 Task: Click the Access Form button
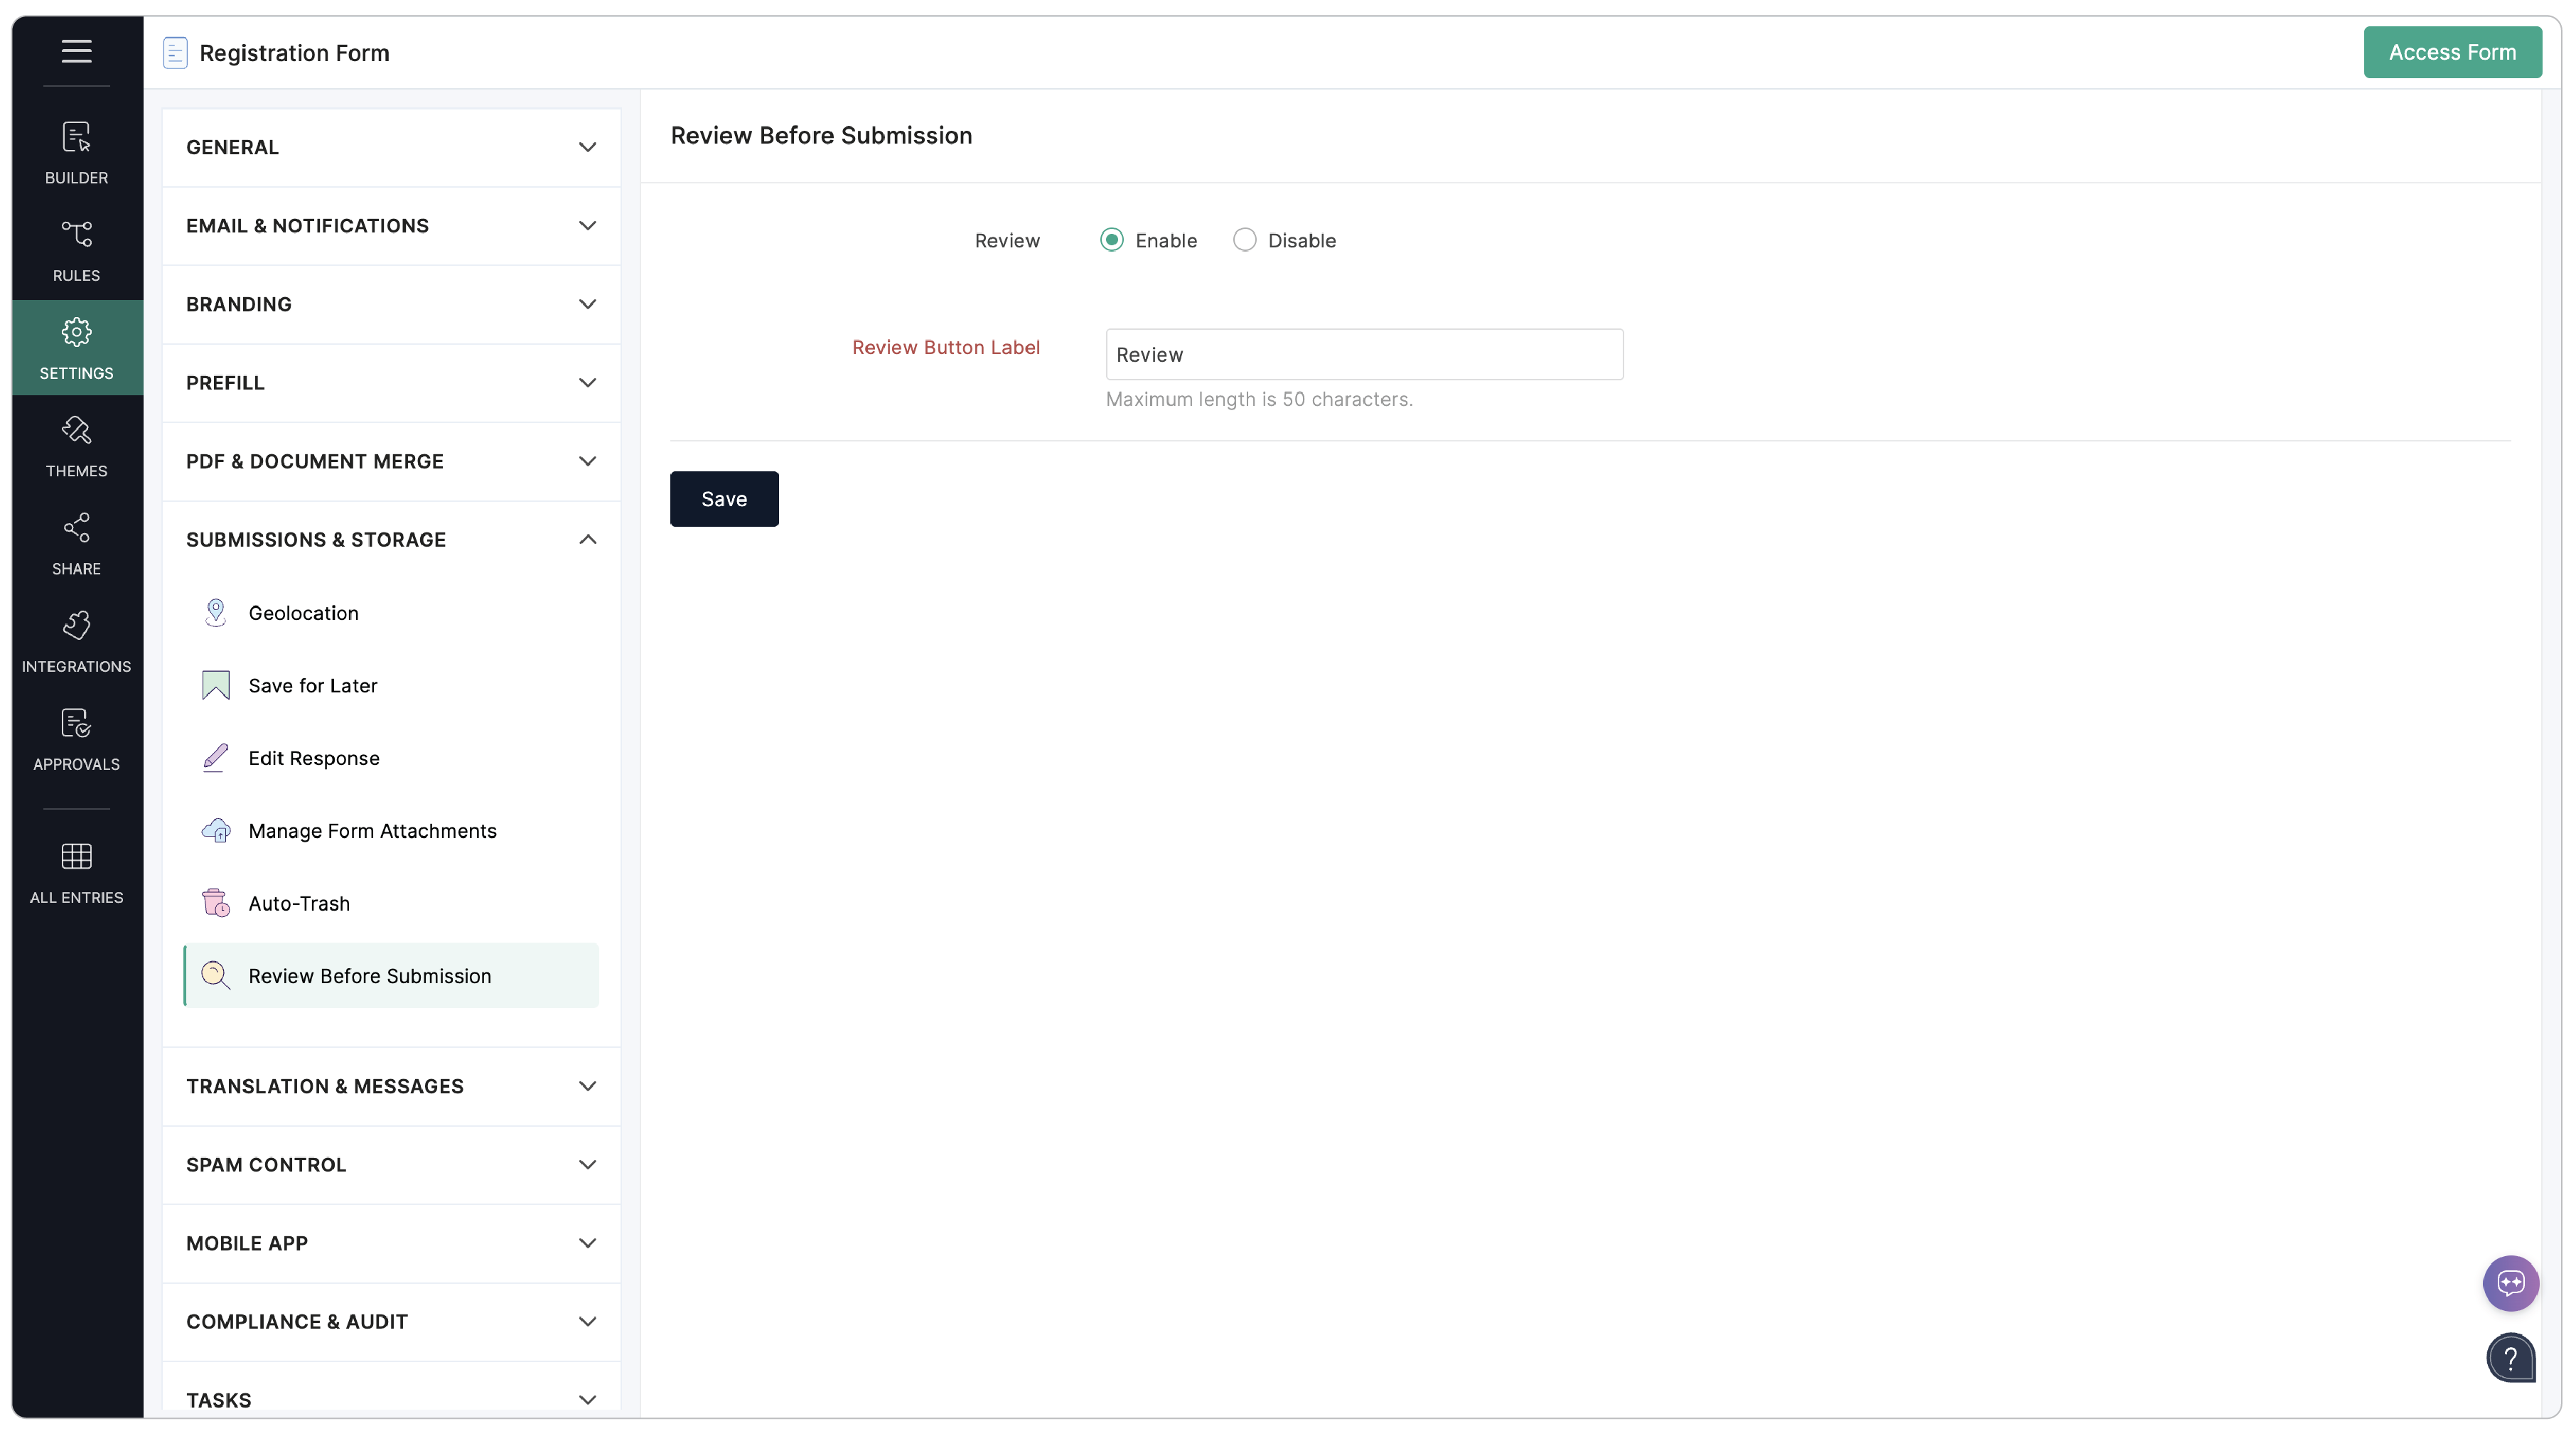pyautogui.click(x=2451, y=52)
